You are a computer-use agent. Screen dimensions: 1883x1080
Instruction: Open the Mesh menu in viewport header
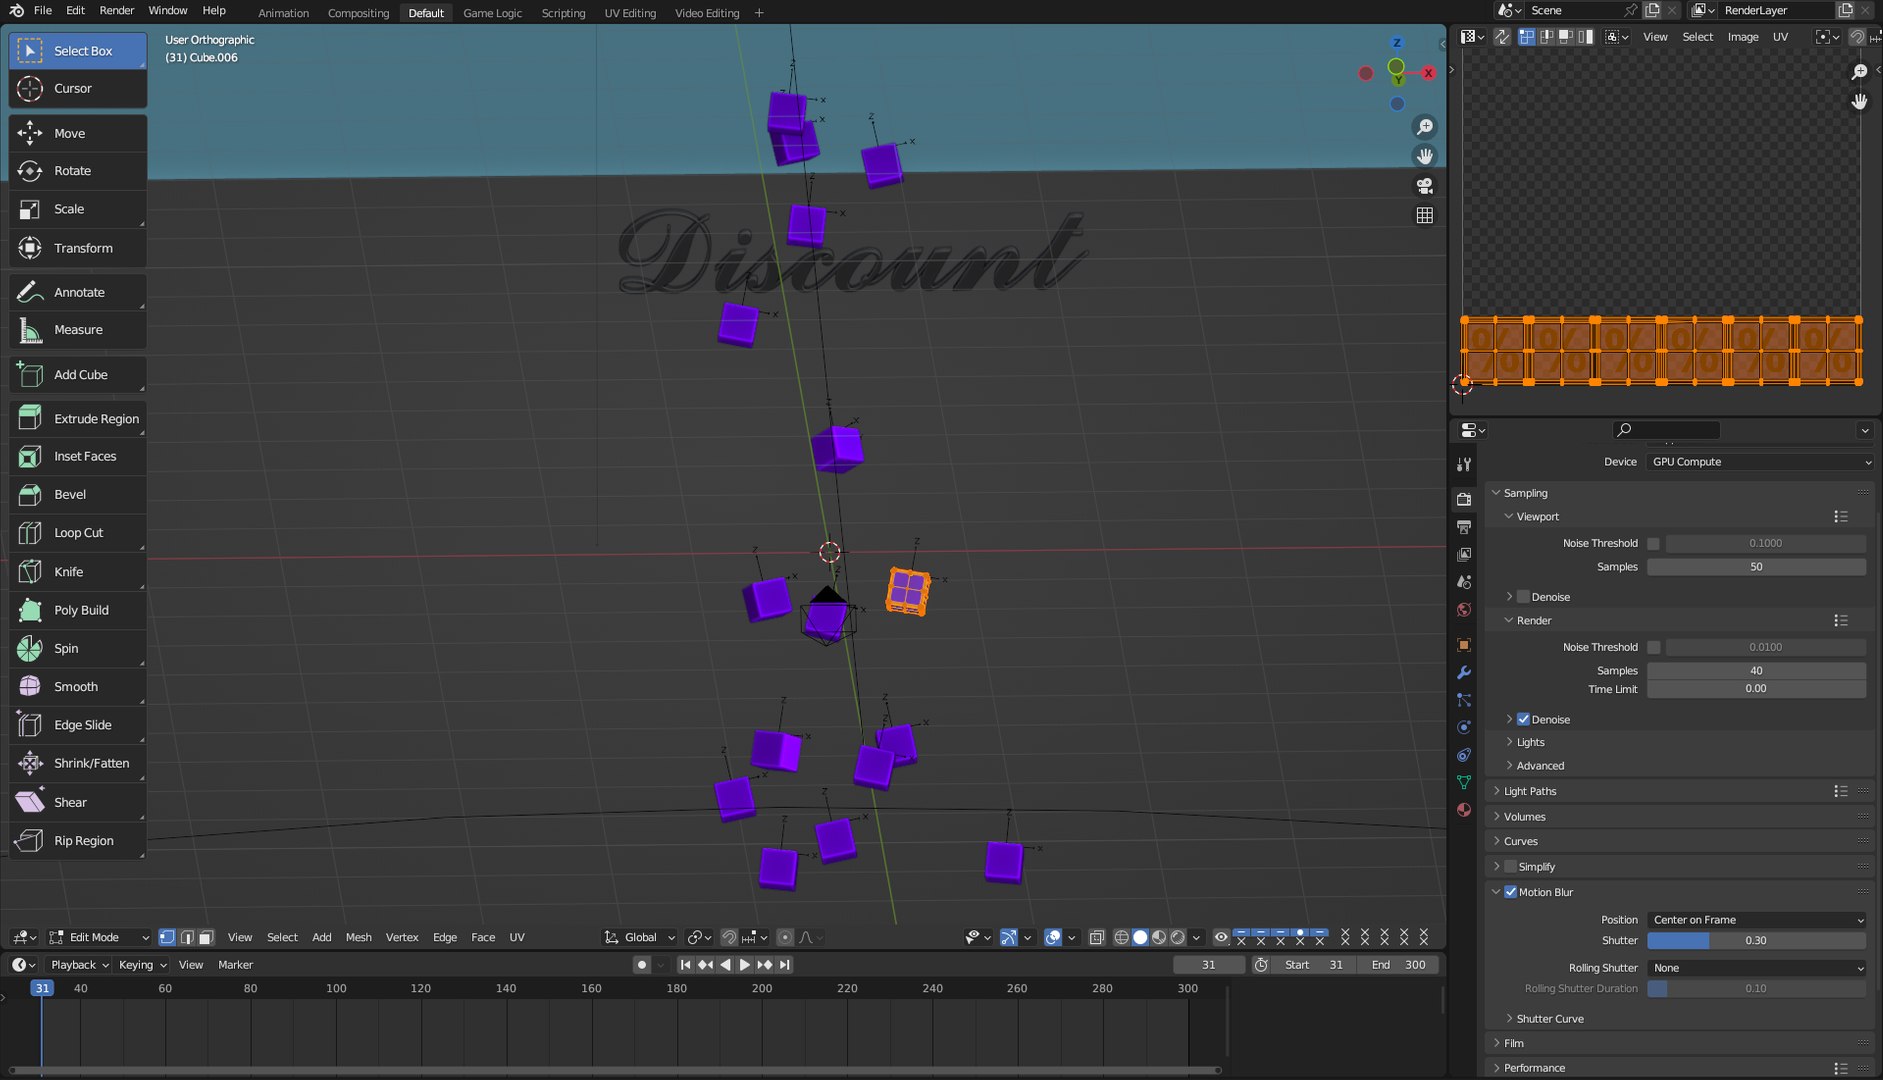pos(358,937)
